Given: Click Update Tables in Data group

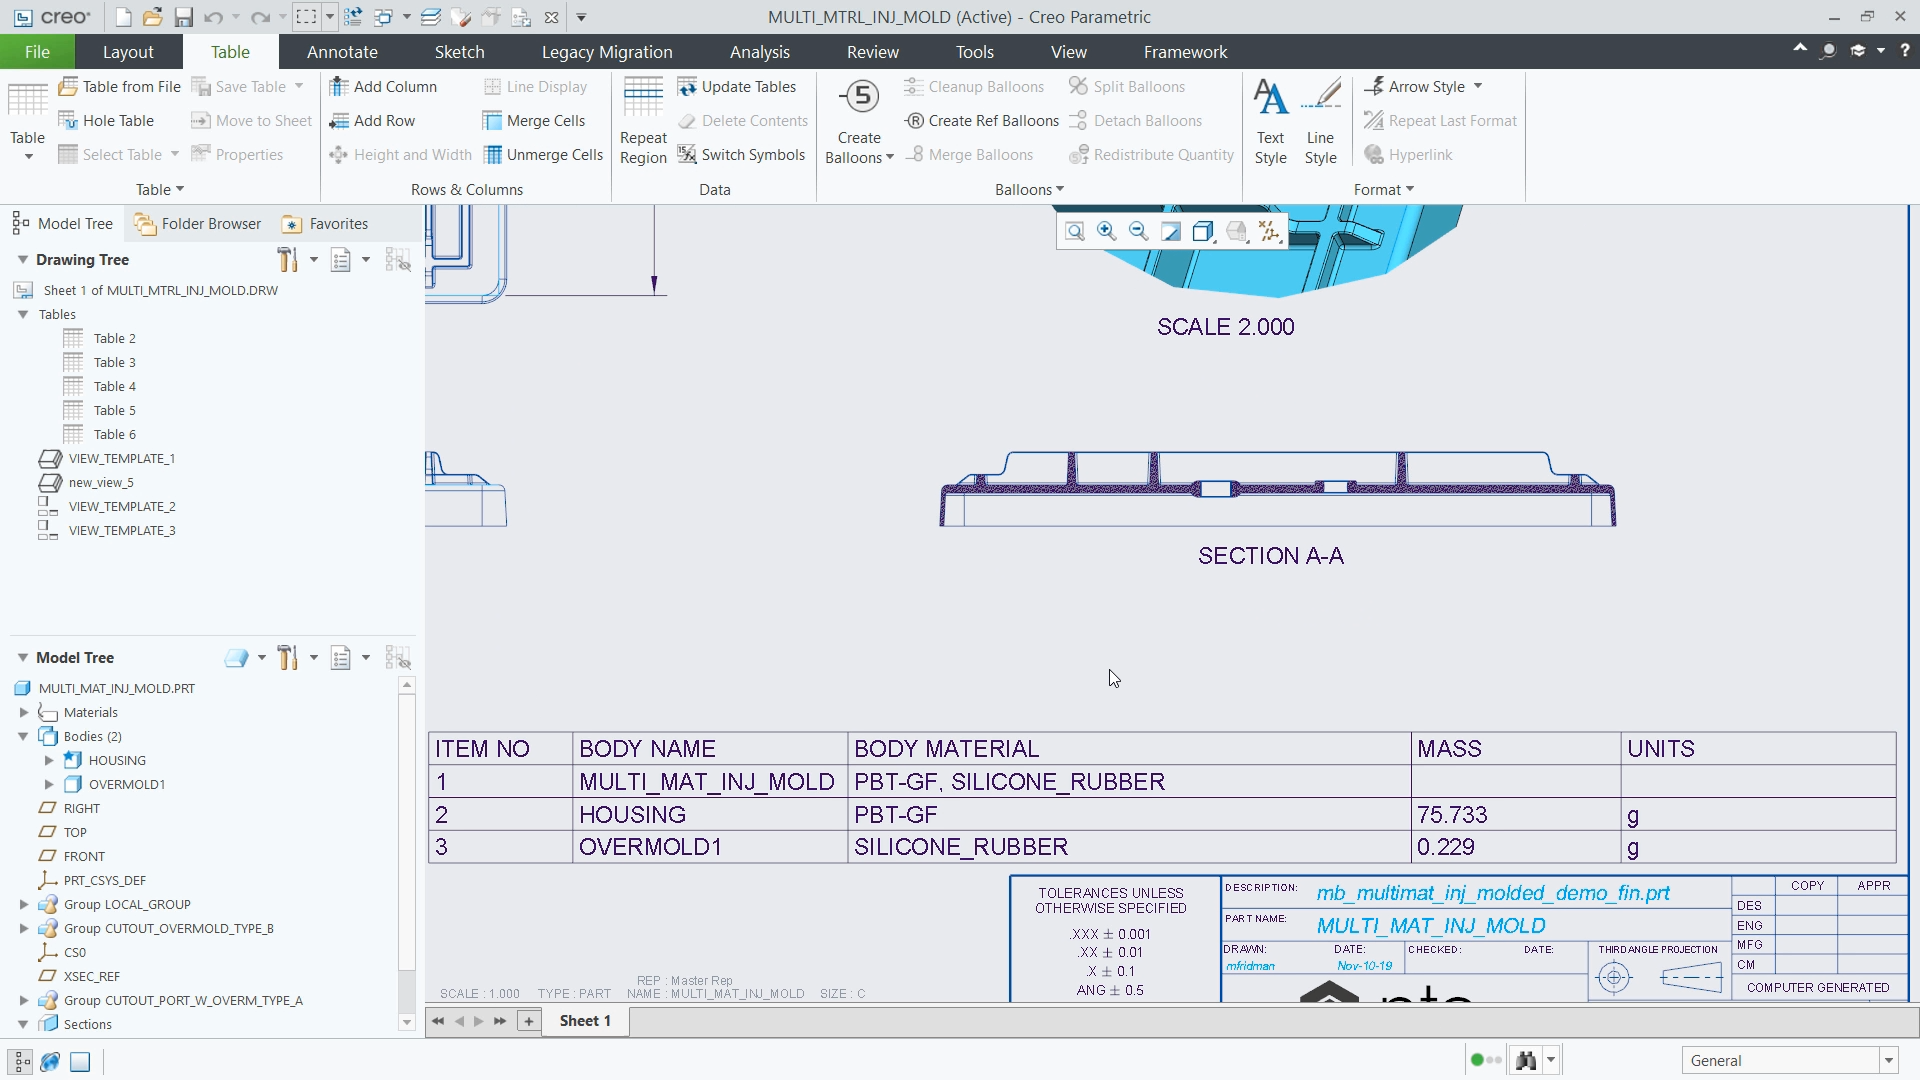Looking at the screenshot, I should coord(737,87).
